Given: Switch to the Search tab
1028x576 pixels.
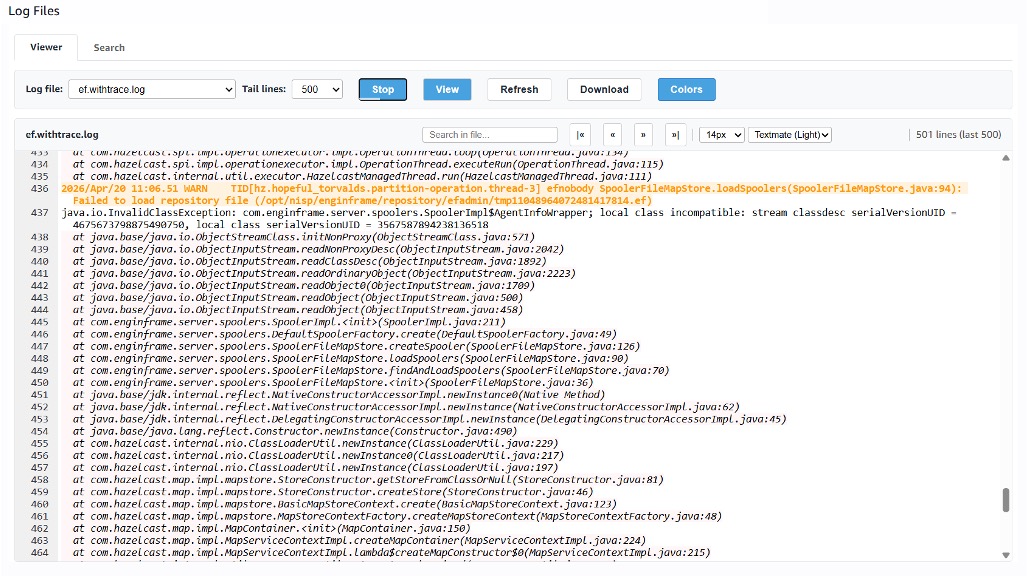Looking at the screenshot, I should coord(109,47).
